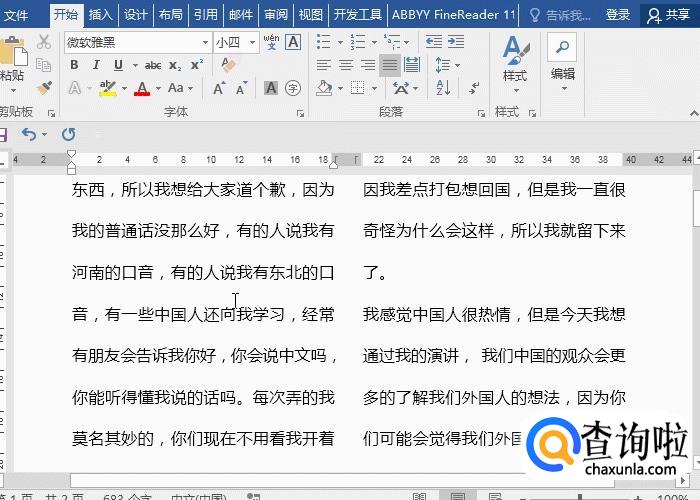Toggle underline formatting
This screenshot has width=700, height=500.
pyautogui.click(x=118, y=65)
